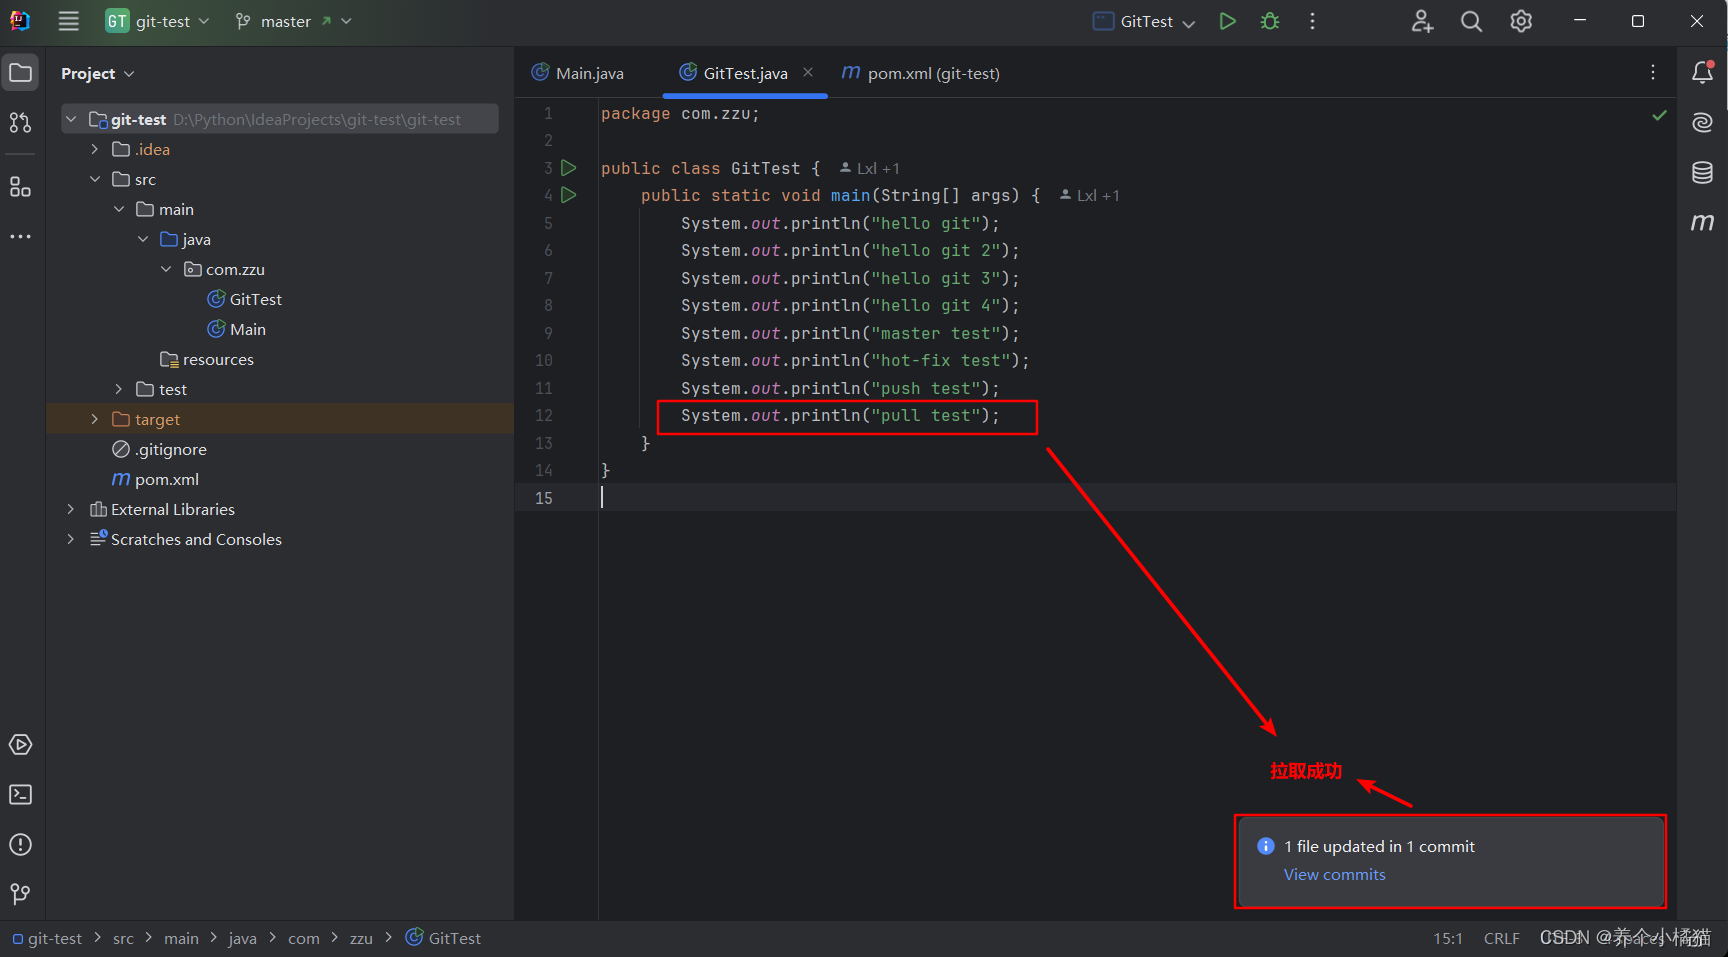Screen dimensions: 1728x957
Task: Close the GitTest.java tab
Action: pos(808,72)
